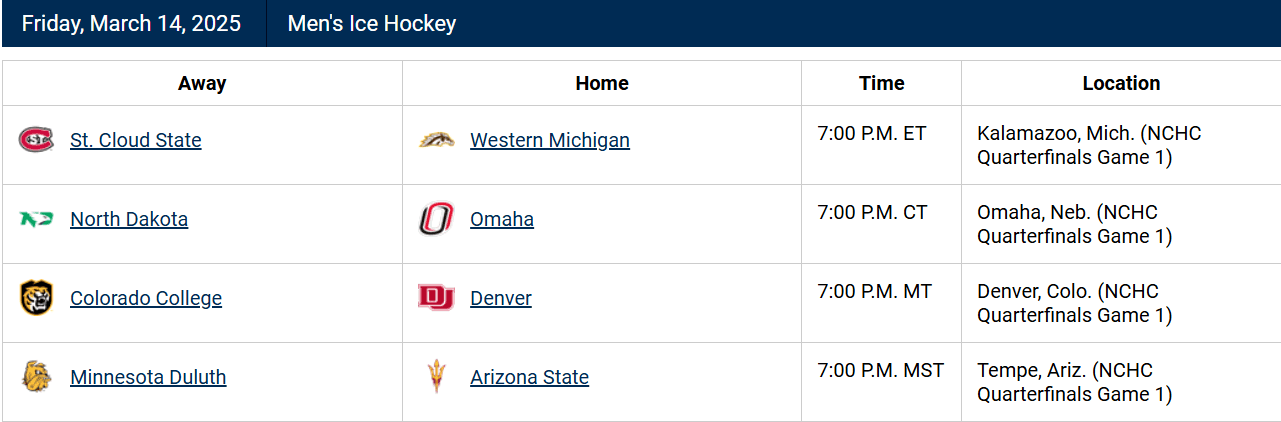Click the Home column header
The height and width of the screenshot is (422, 1281).
tap(602, 83)
